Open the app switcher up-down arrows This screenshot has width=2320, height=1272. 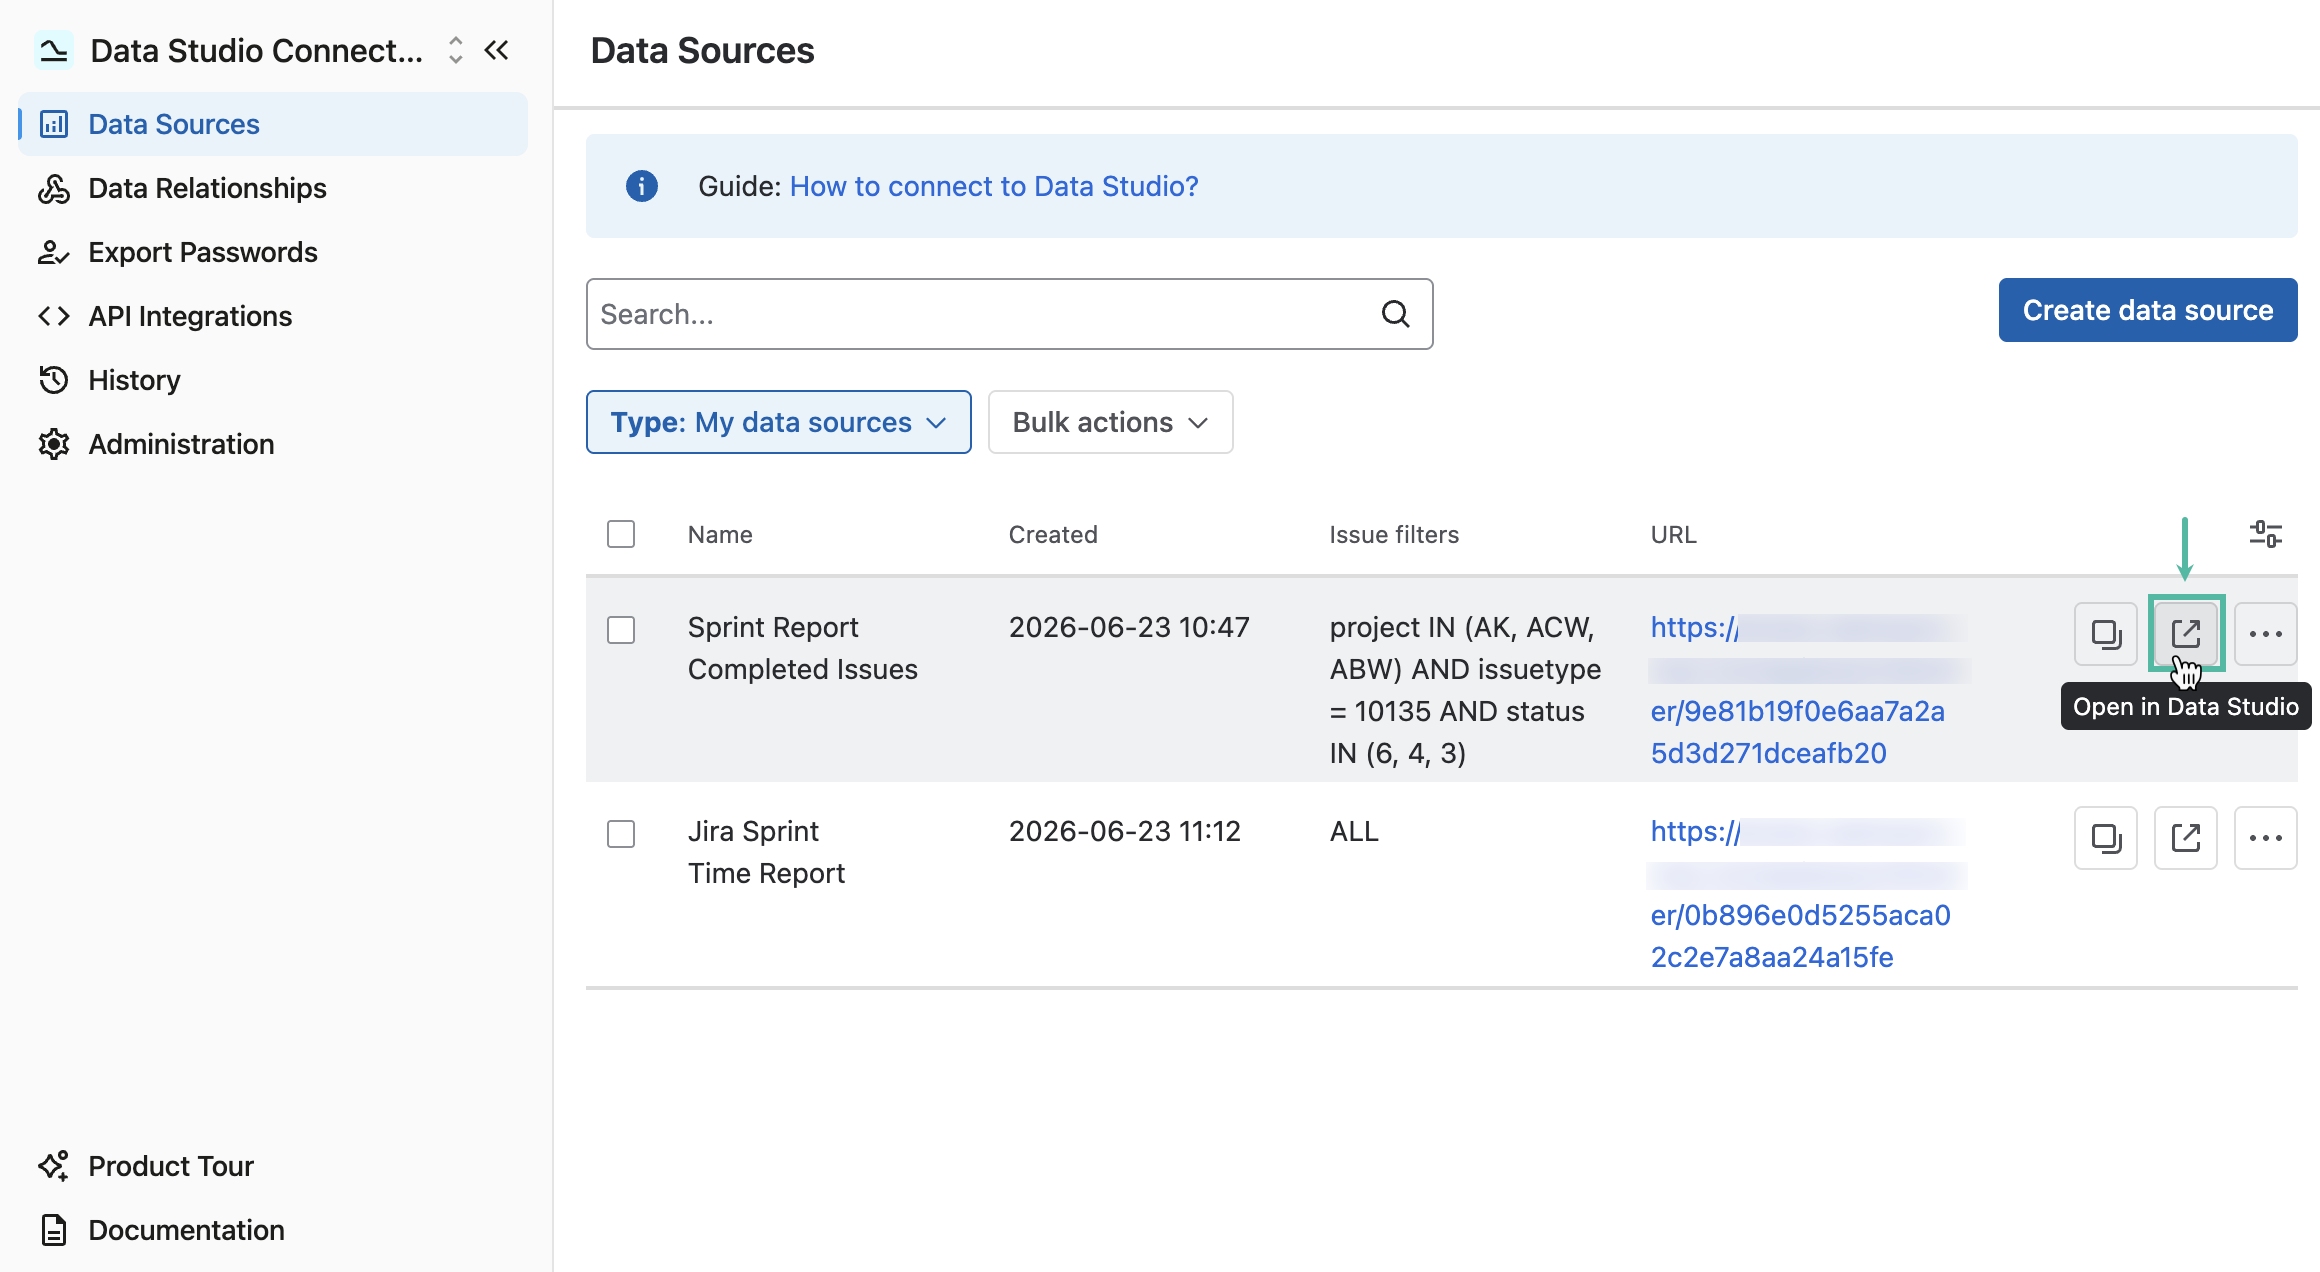click(455, 50)
